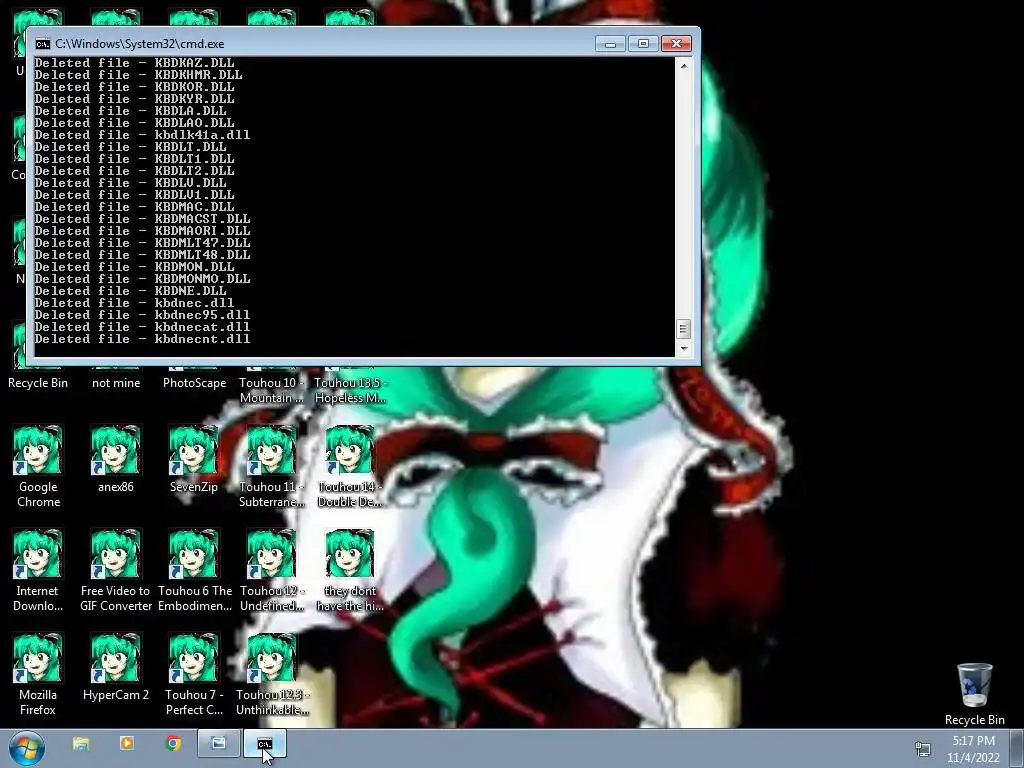The image size is (1024, 768).
Task: Switch to the taskbar window next to cmd
Action: (x=219, y=744)
